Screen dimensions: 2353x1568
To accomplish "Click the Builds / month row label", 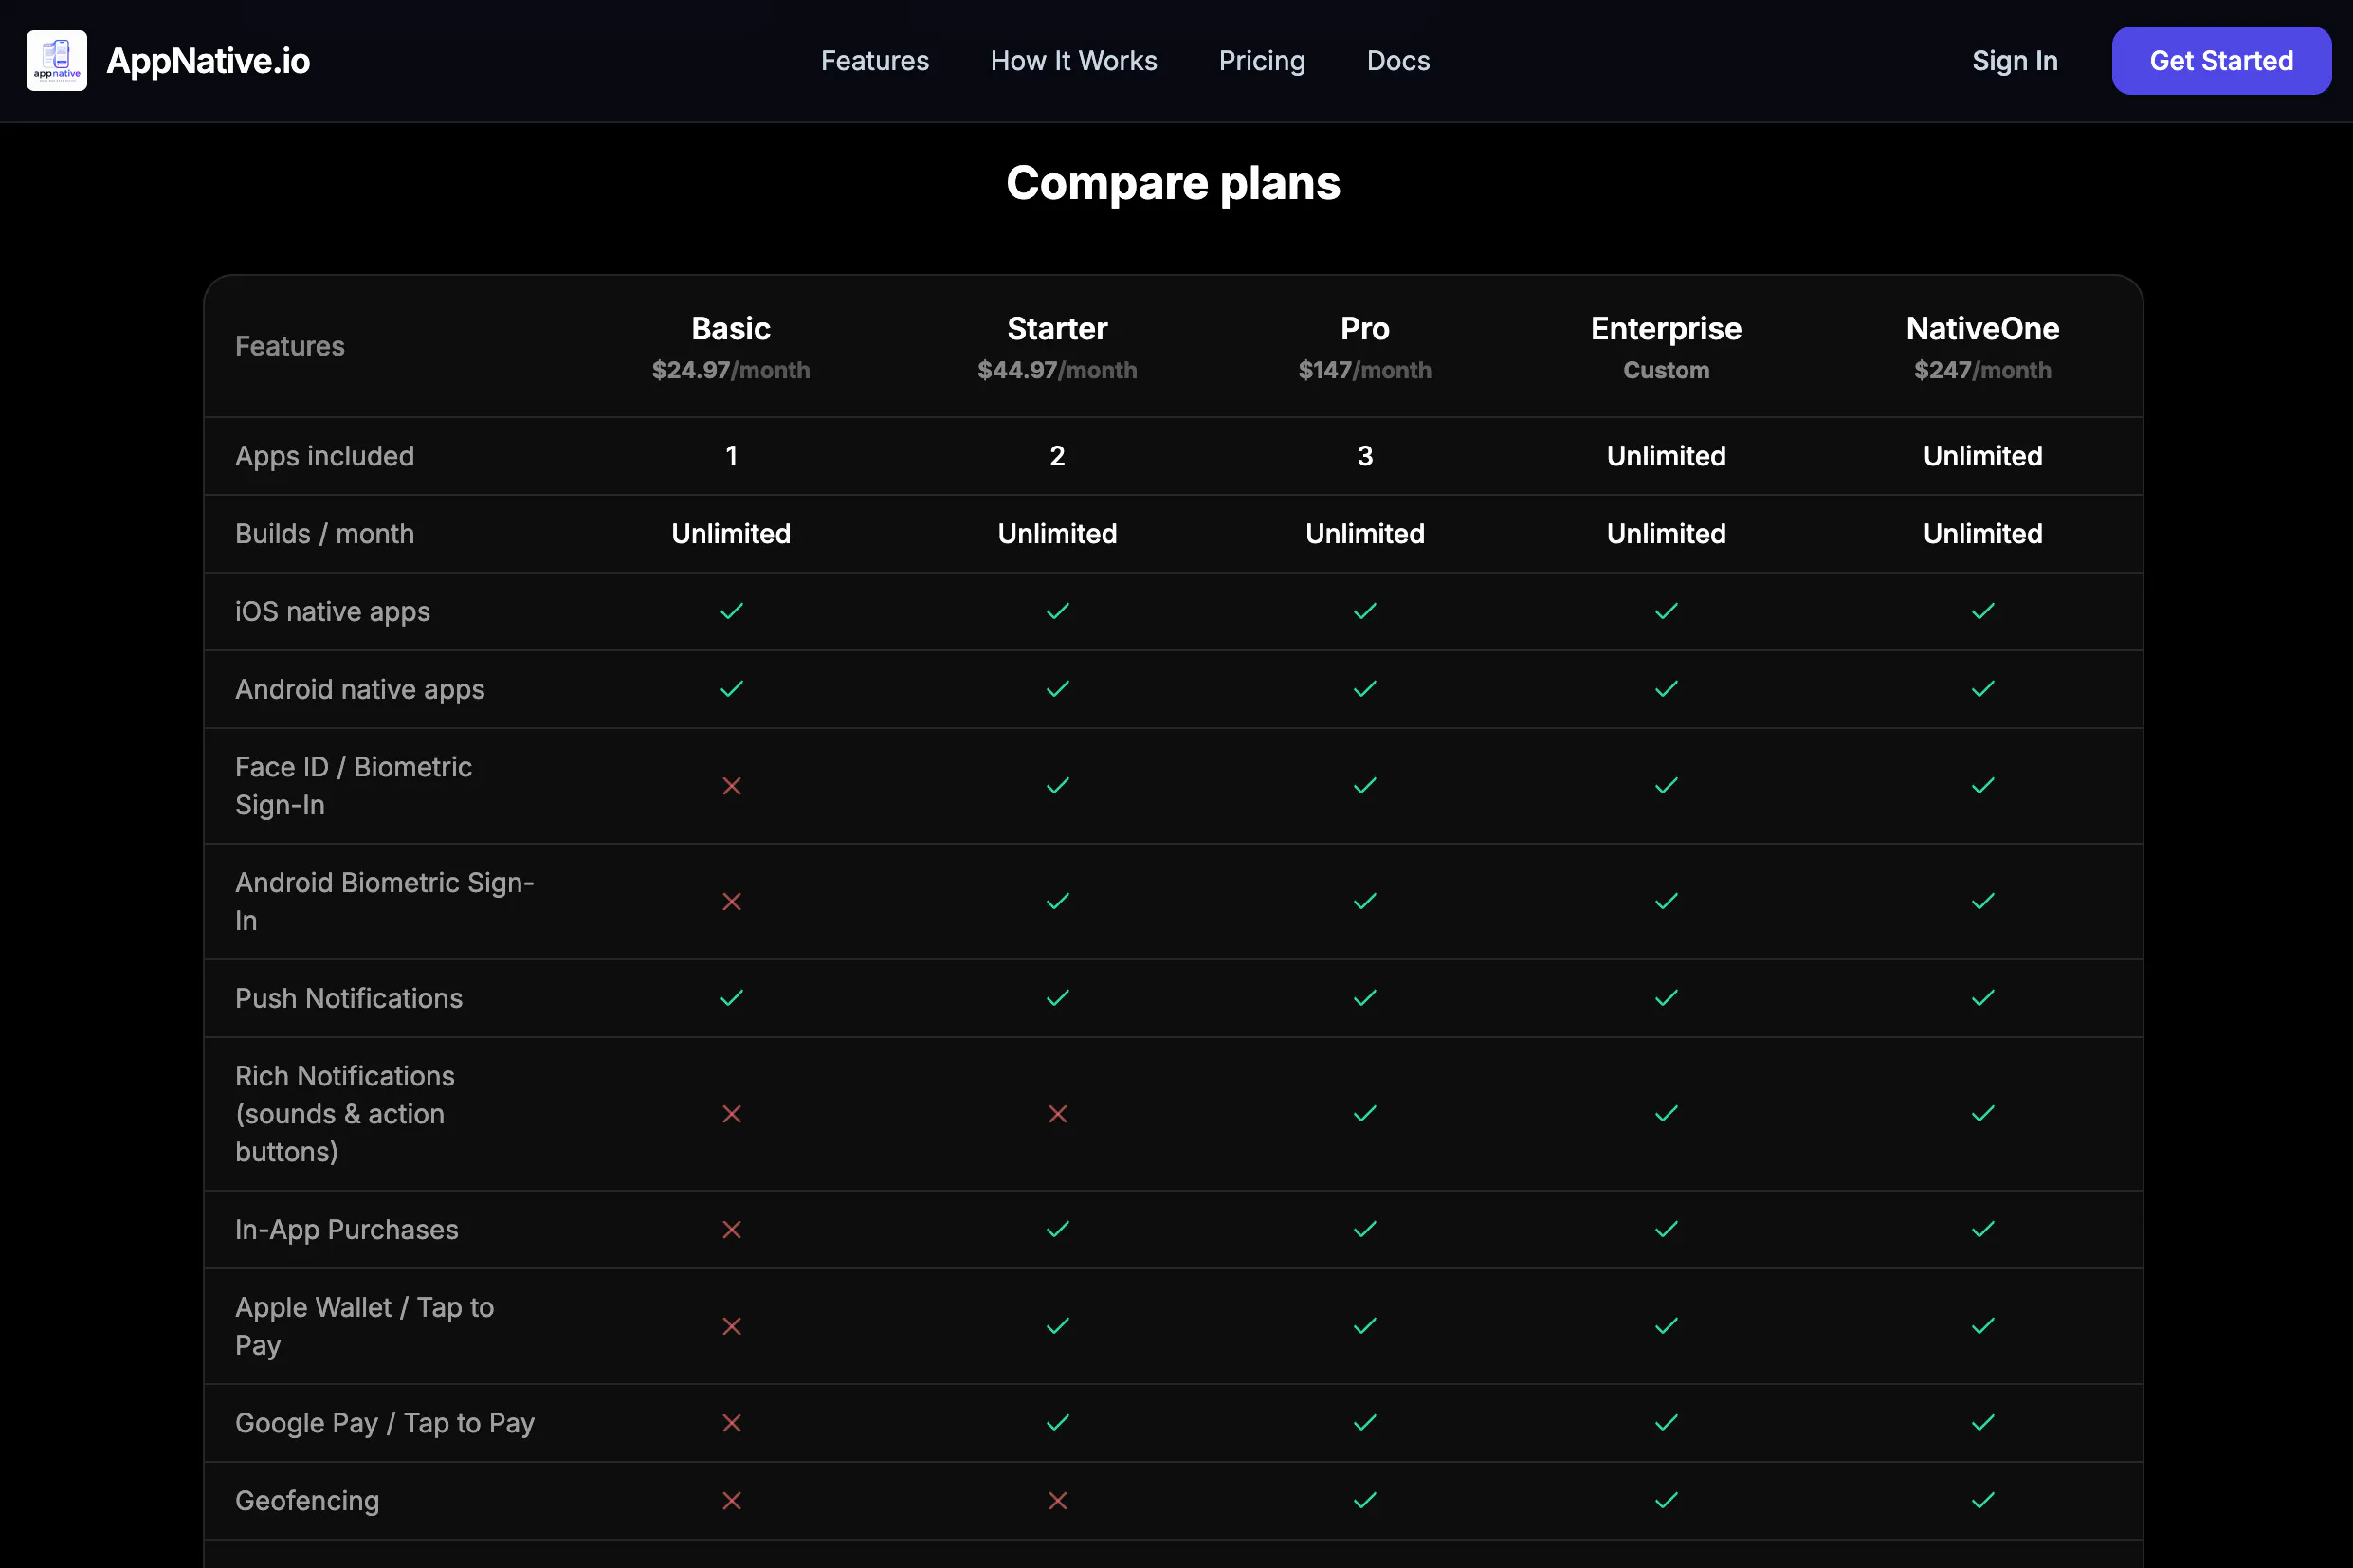I will point(324,534).
